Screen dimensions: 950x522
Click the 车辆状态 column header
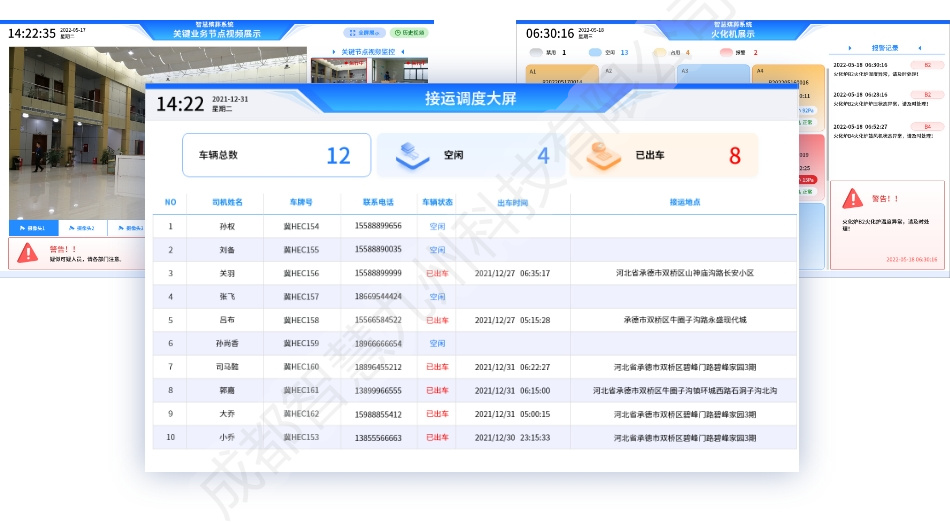[x=437, y=202]
